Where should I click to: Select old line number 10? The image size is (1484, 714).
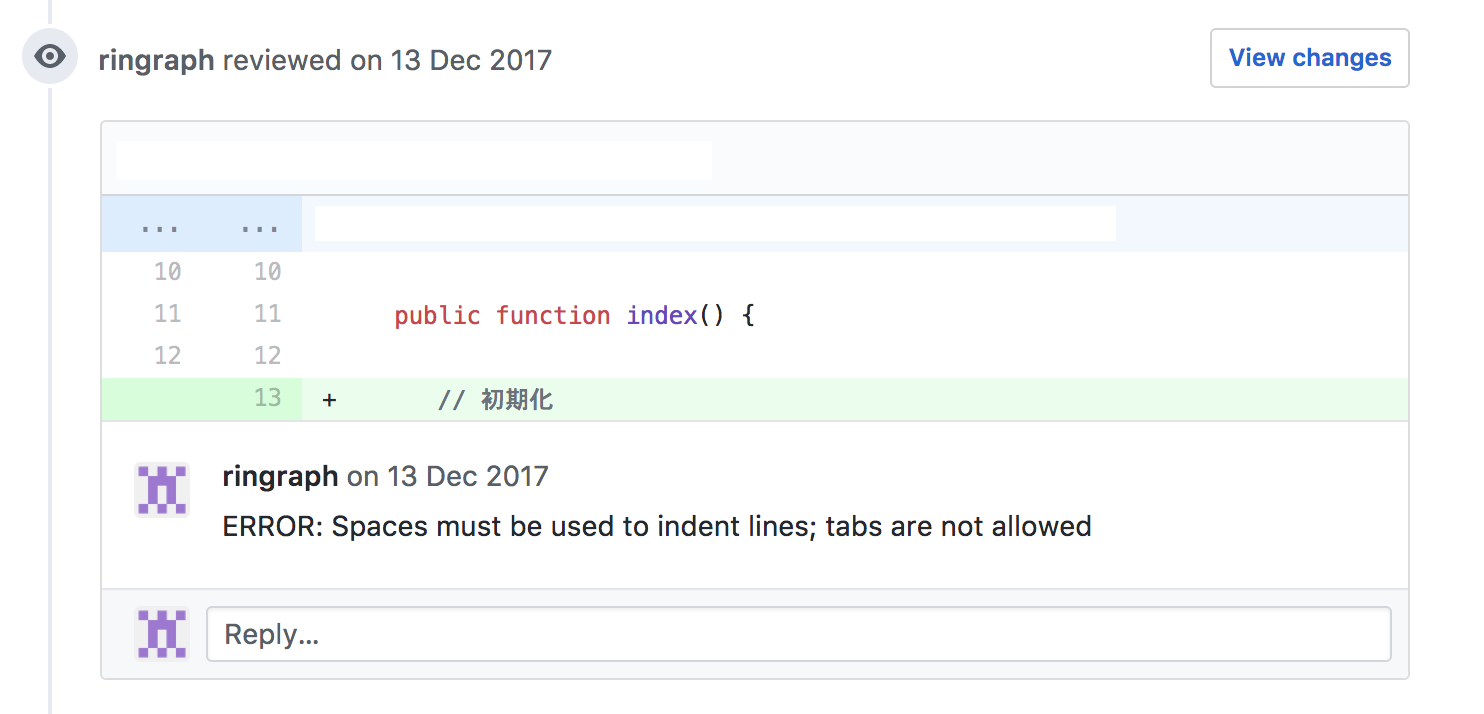(167, 272)
